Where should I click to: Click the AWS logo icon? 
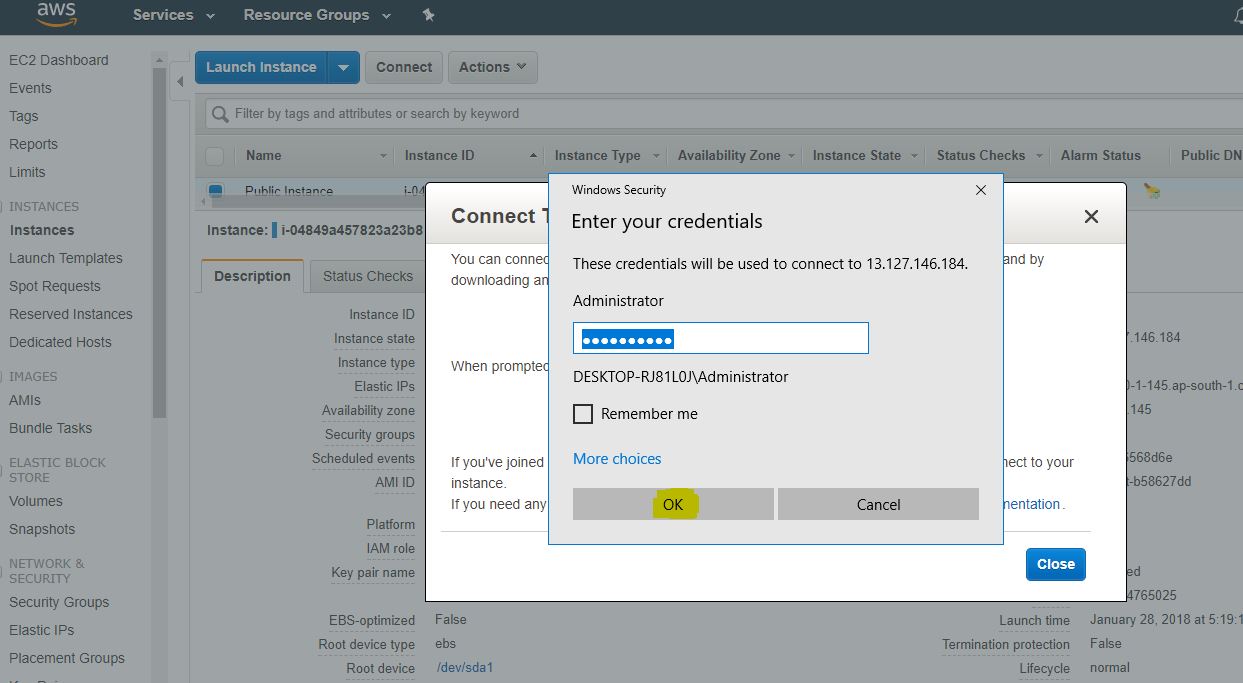pos(57,14)
